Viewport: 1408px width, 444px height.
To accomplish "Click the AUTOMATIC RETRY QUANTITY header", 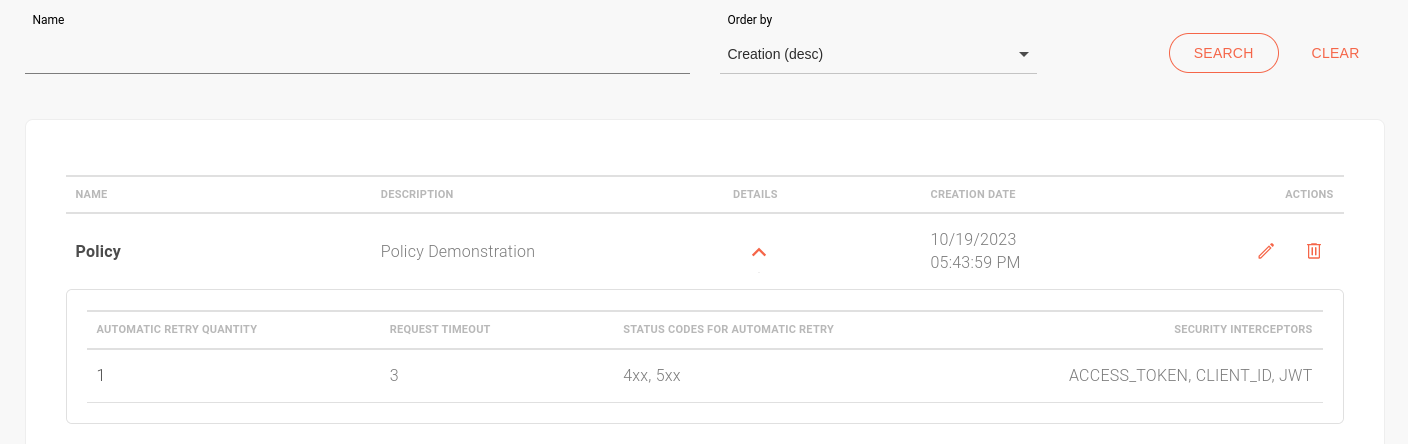I will point(177,329).
